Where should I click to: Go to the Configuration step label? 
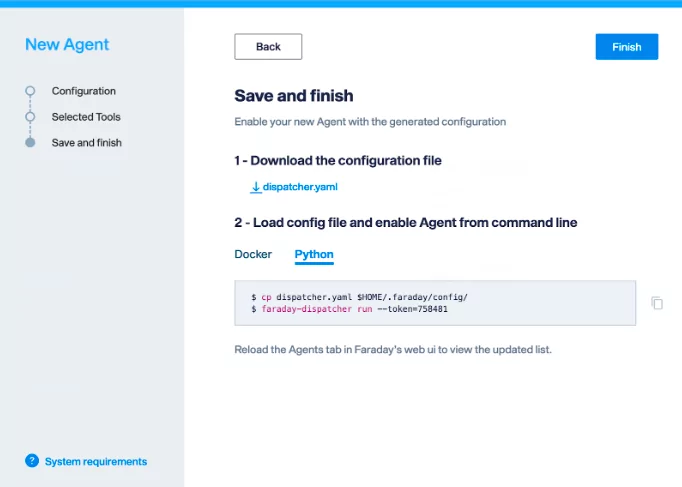[x=84, y=91]
